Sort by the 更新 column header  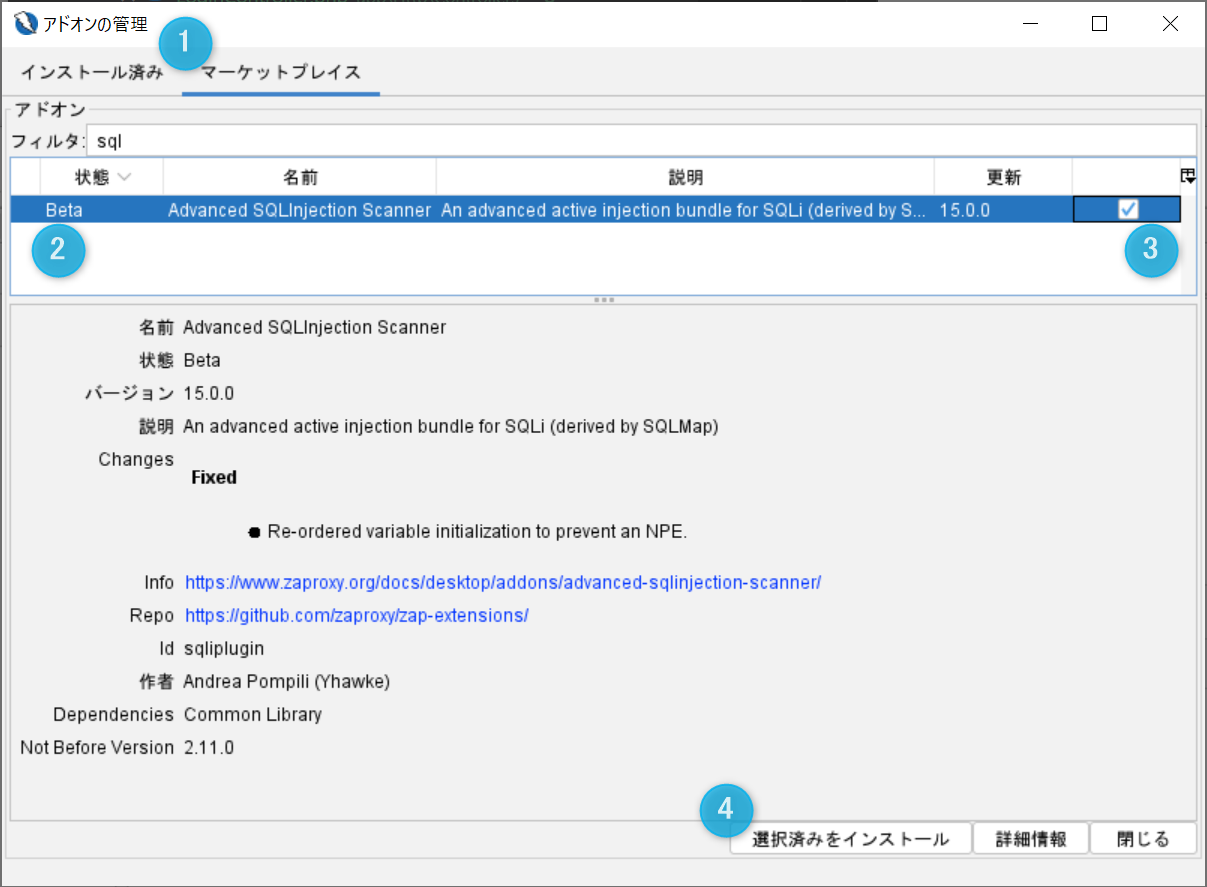[x=1003, y=177]
